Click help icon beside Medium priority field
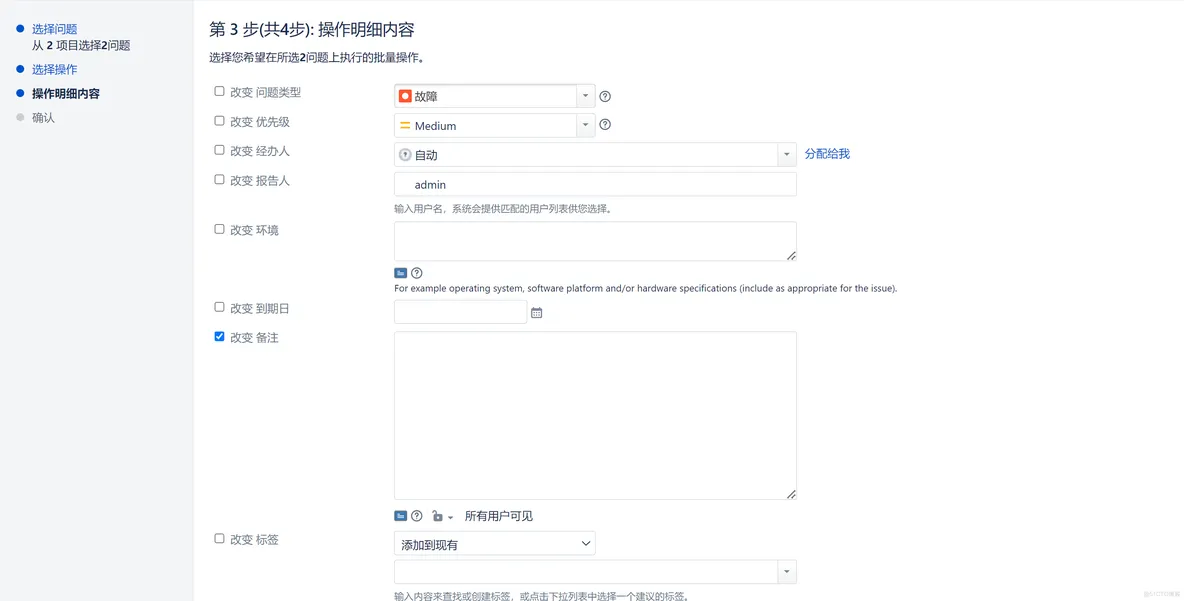1184x601 pixels. coord(605,125)
